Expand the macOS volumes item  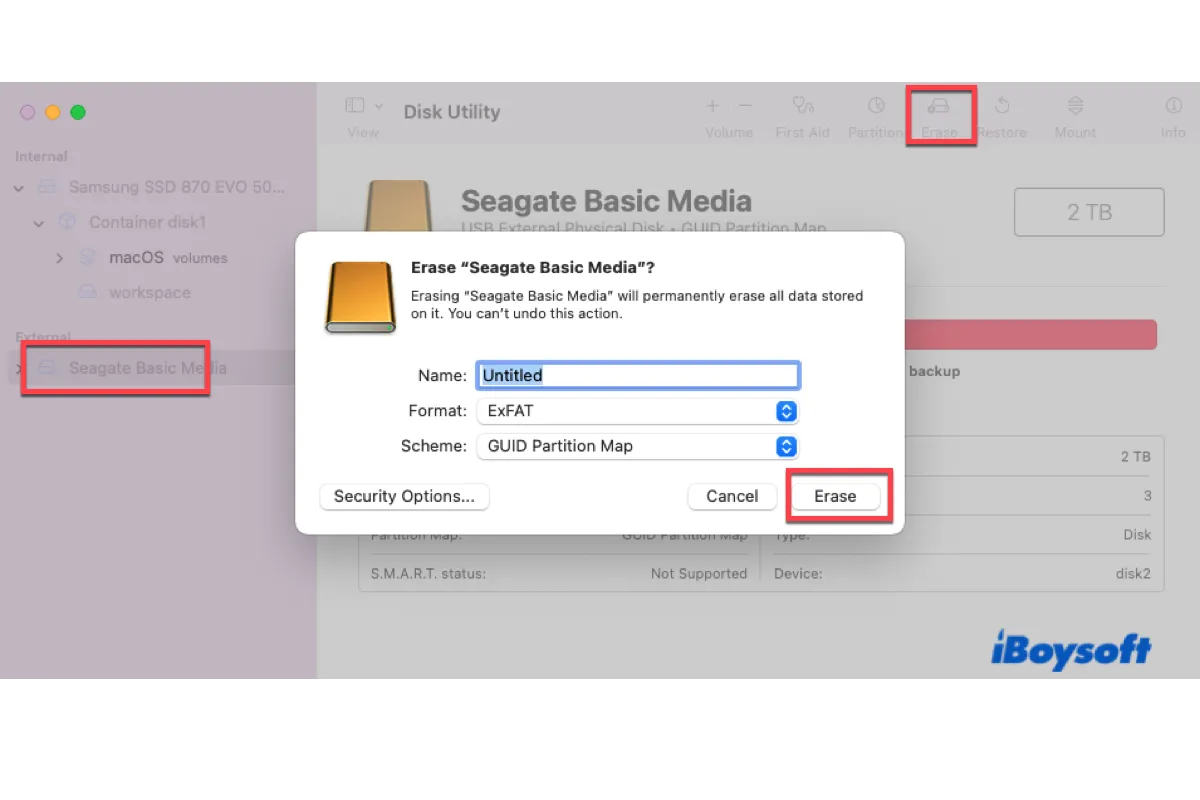[59, 258]
